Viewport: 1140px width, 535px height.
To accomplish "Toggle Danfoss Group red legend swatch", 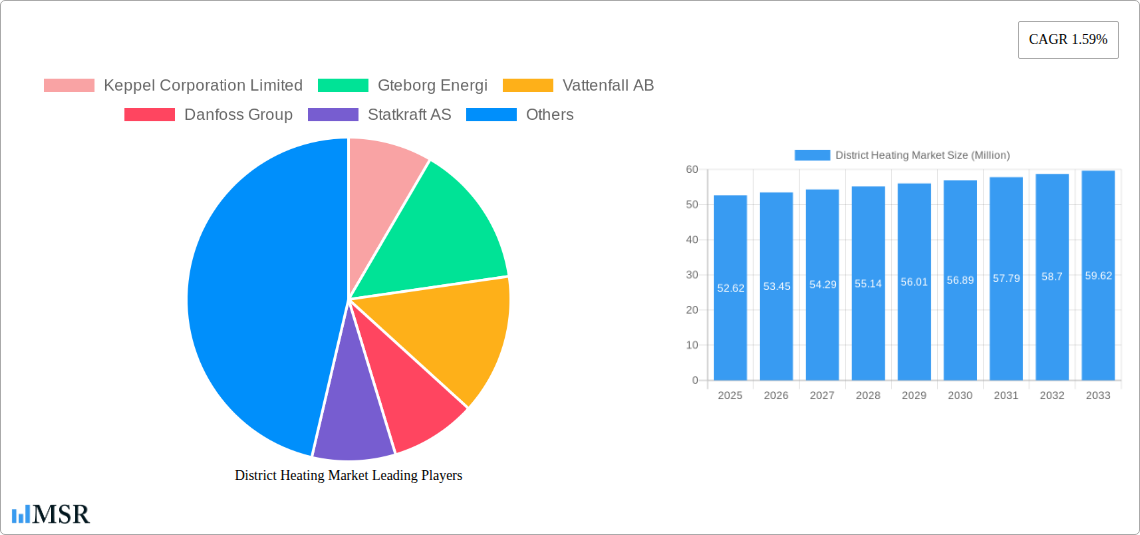I will click(x=150, y=114).
